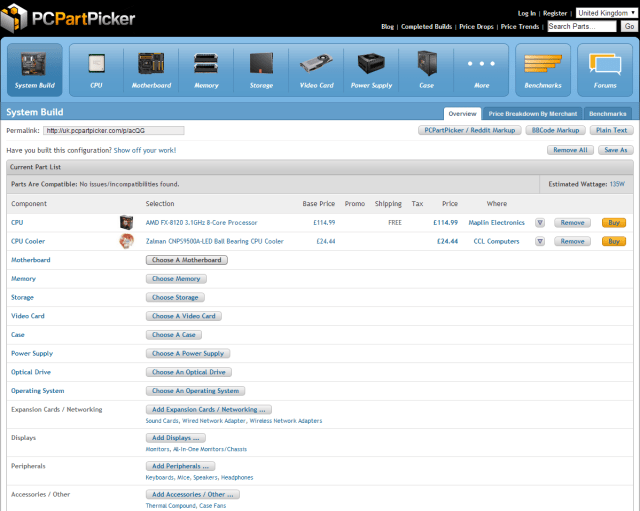Click the Save As button

pyautogui.click(x=616, y=150)
